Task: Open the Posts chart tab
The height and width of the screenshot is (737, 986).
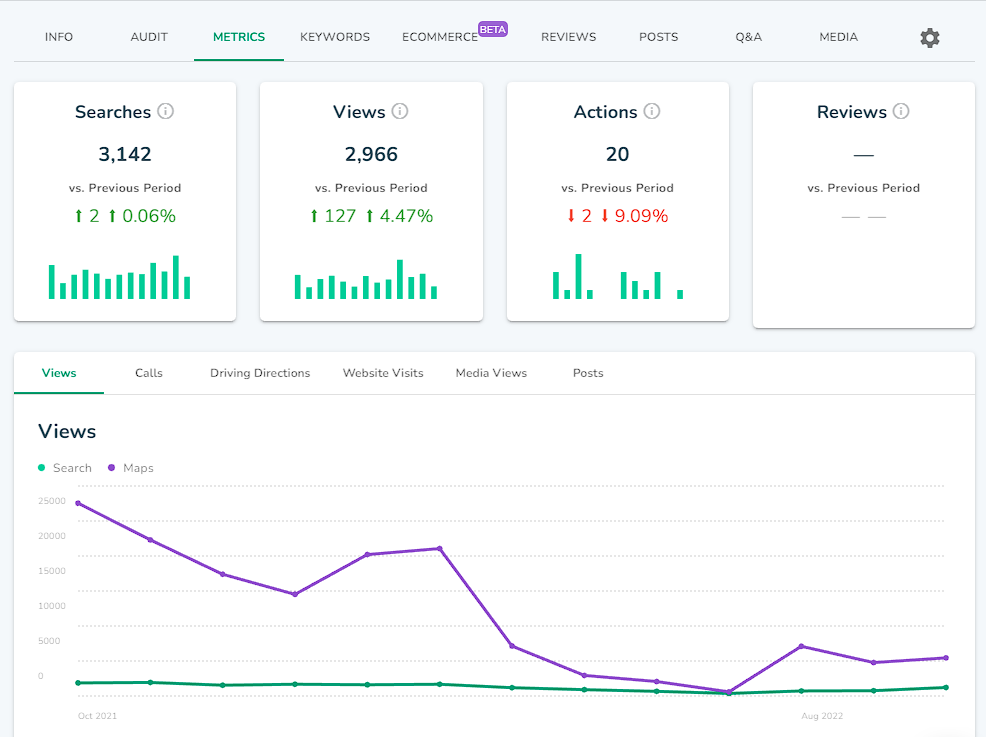Action: coord(588,373)
